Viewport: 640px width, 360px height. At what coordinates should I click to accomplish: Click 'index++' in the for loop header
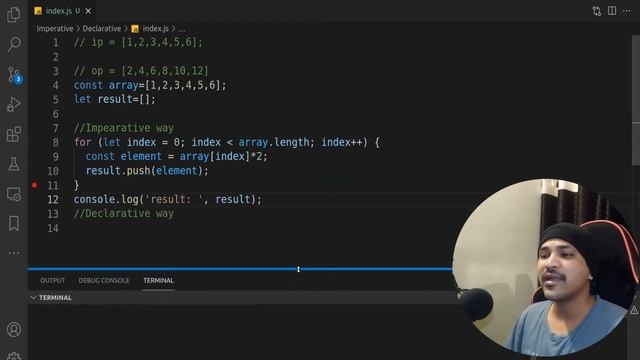(x=342, y=142)
